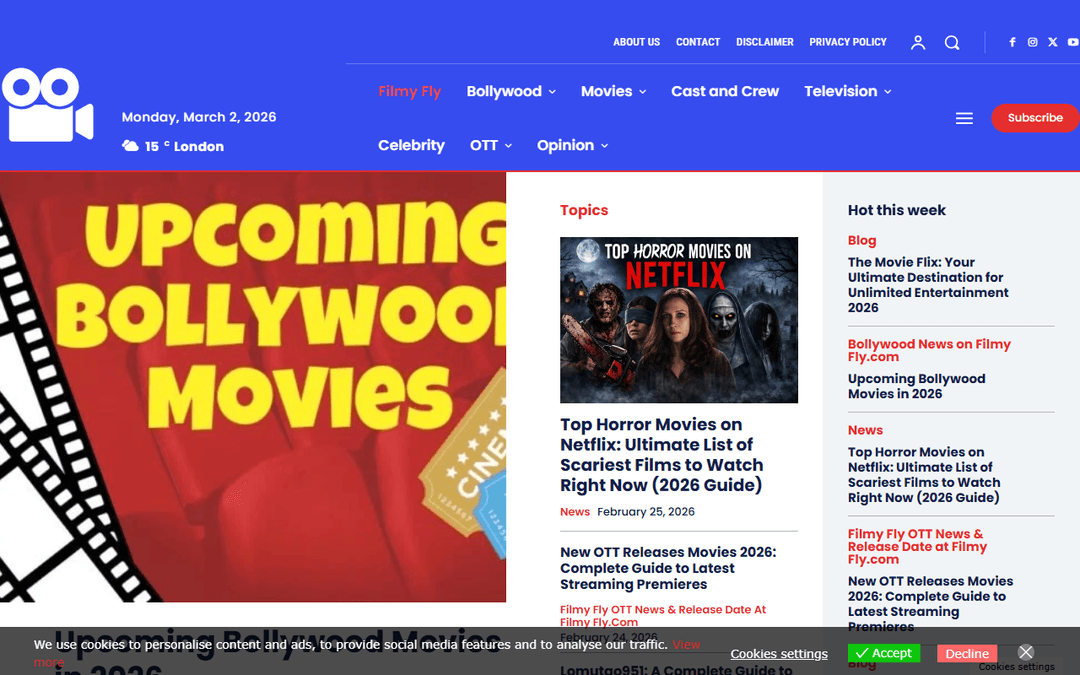The image size is (1080, 675).
Task: Click the Monday, March 2, 2026 date text
Action: (x=199, y=117)
